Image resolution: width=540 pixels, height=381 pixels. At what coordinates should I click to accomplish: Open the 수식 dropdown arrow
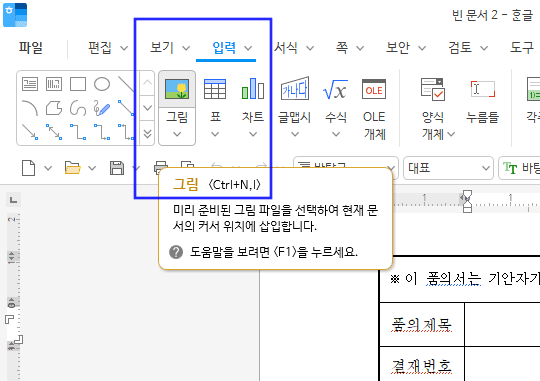click(336, 134)
